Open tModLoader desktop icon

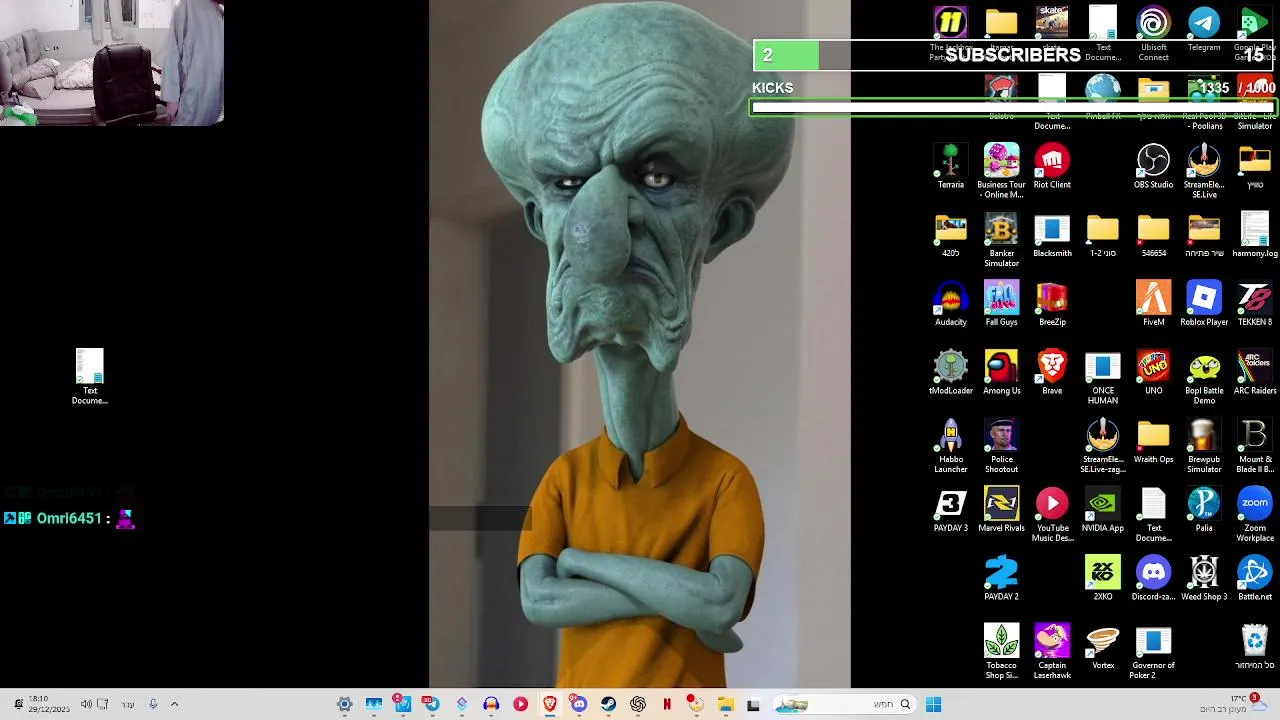[x=950, y=373]
